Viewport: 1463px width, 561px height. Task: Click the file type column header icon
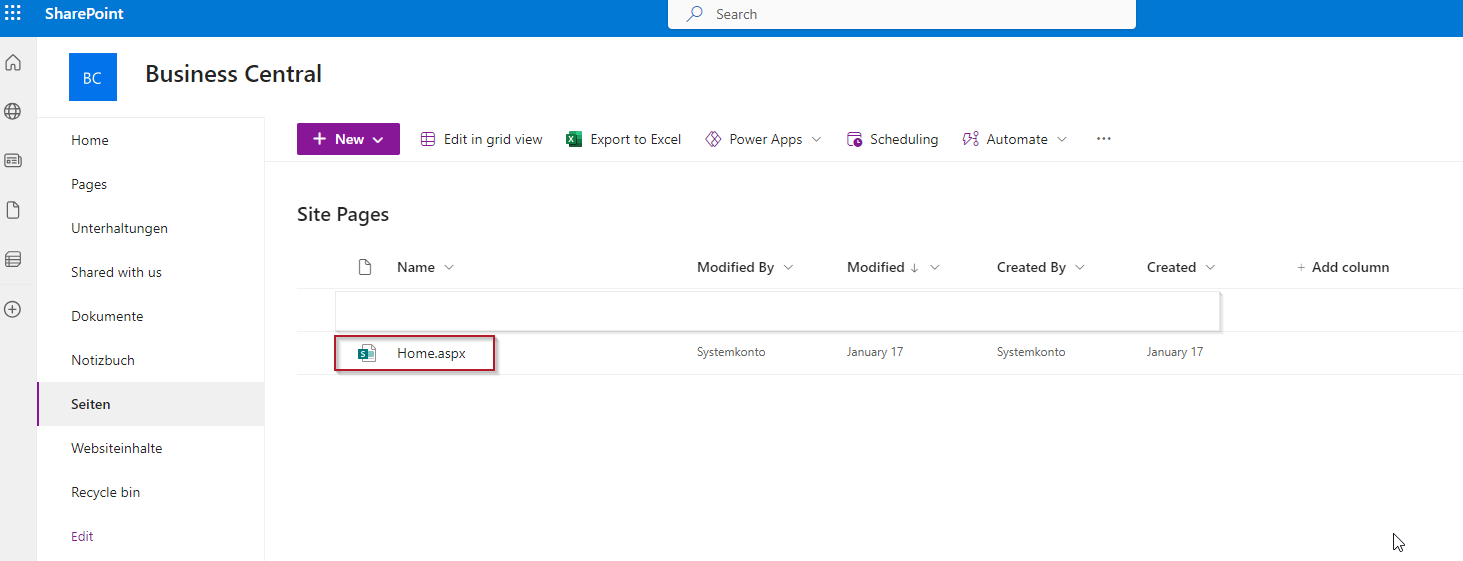[365, 267]
